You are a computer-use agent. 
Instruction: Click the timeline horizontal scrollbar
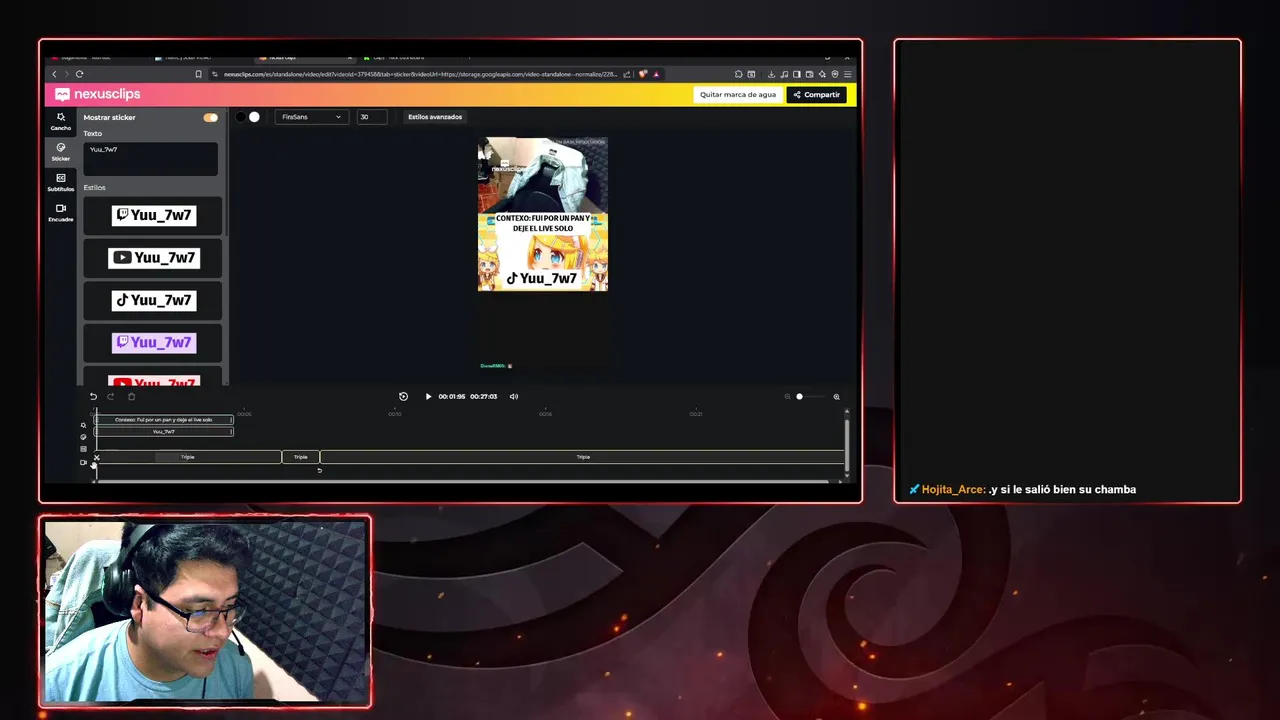tap(462, 481)
